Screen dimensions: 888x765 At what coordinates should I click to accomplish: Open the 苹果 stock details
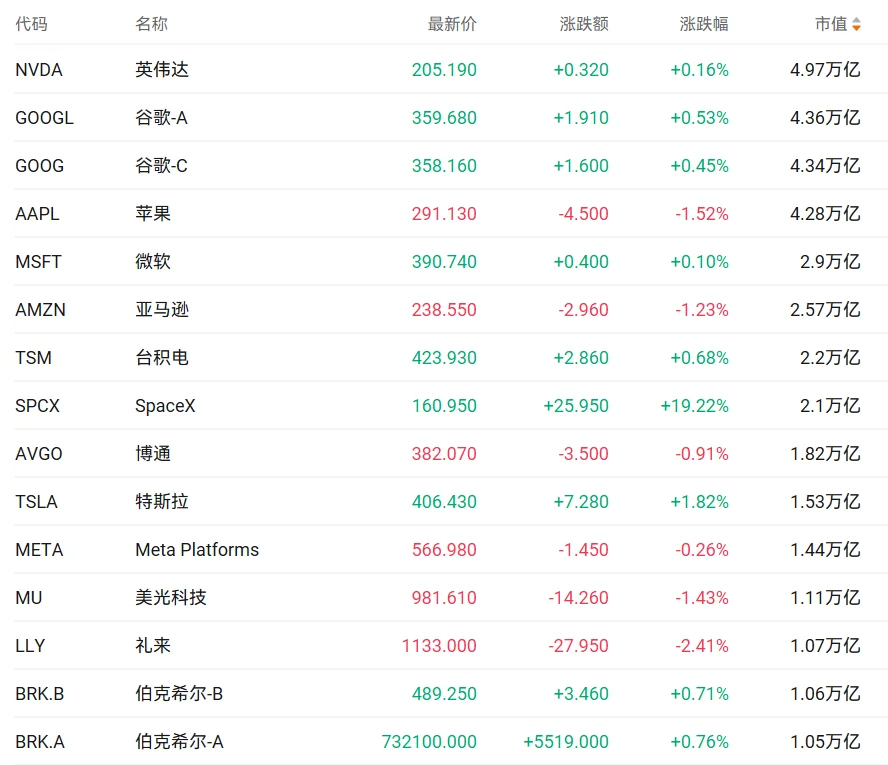pyautogui.click(x=153, y=213)
